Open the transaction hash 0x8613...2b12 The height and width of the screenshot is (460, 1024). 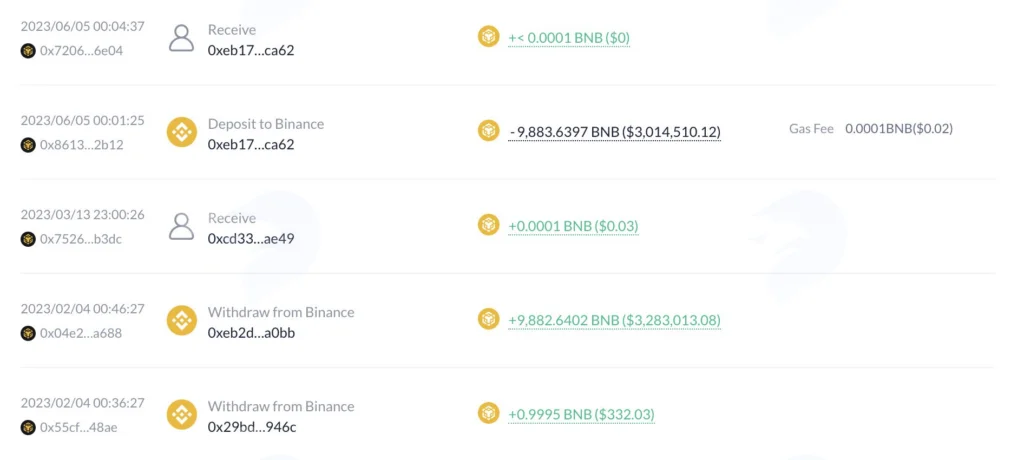(x=81, y=145)
